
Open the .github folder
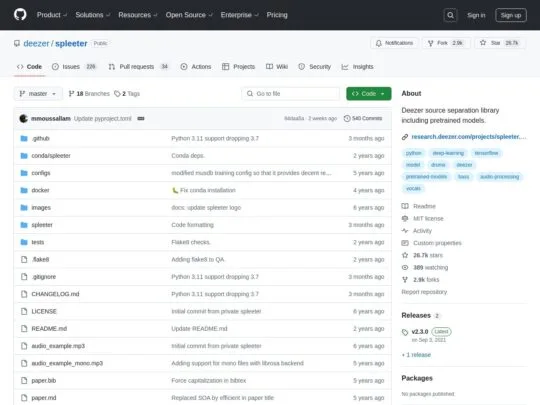click(41, 138)
